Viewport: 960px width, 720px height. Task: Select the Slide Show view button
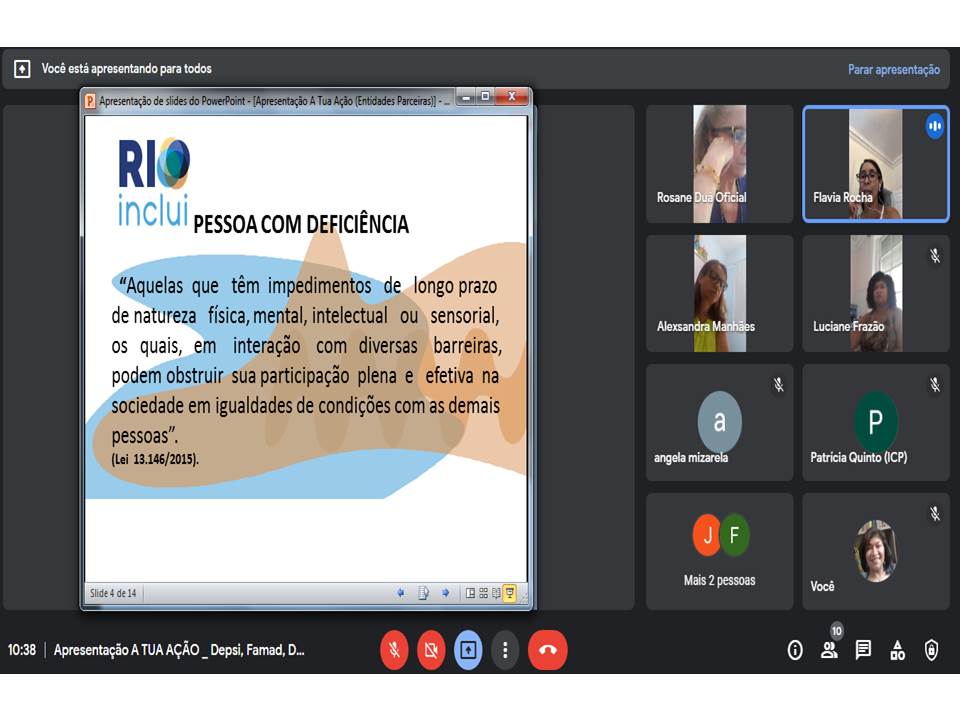click(x=509, y=593)
